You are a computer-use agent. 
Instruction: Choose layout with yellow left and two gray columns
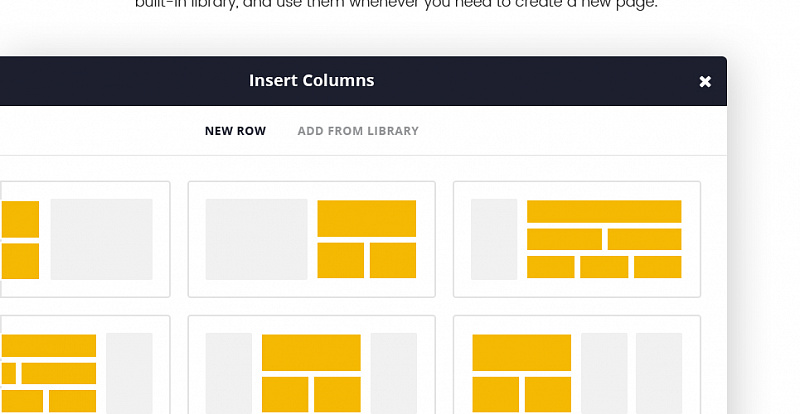[577, 364]
